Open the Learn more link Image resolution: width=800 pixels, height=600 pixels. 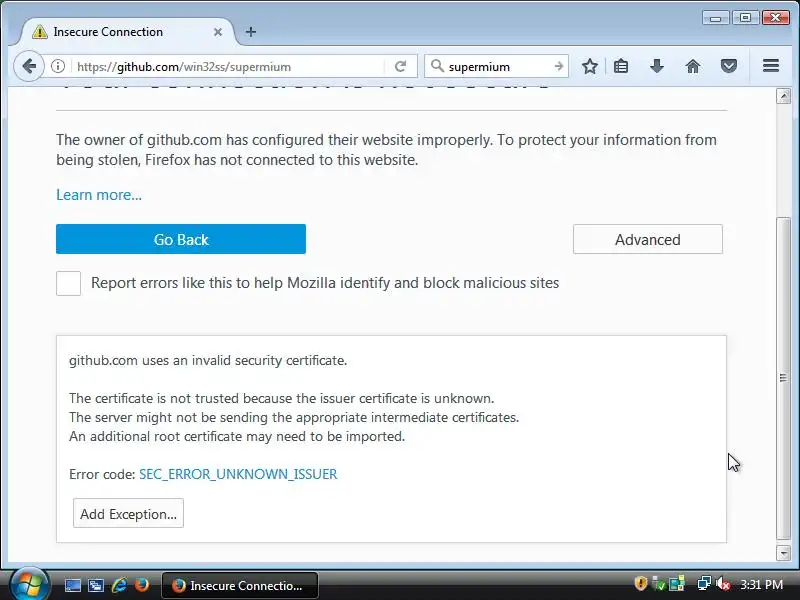(x=99, y=195)
